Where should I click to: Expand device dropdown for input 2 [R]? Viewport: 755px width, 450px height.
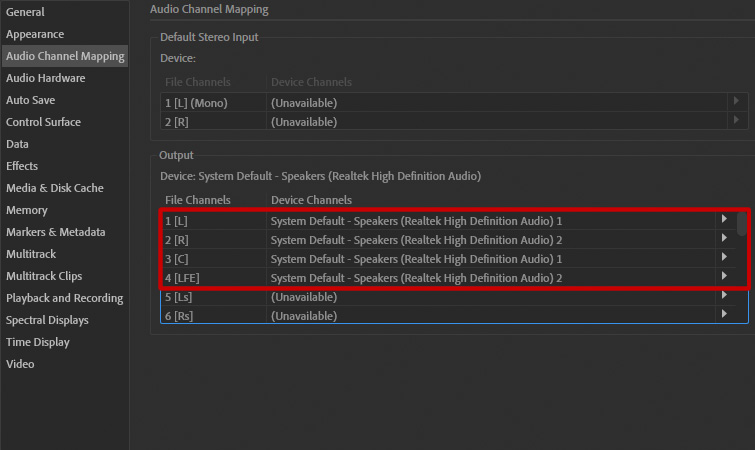[735, 121]
